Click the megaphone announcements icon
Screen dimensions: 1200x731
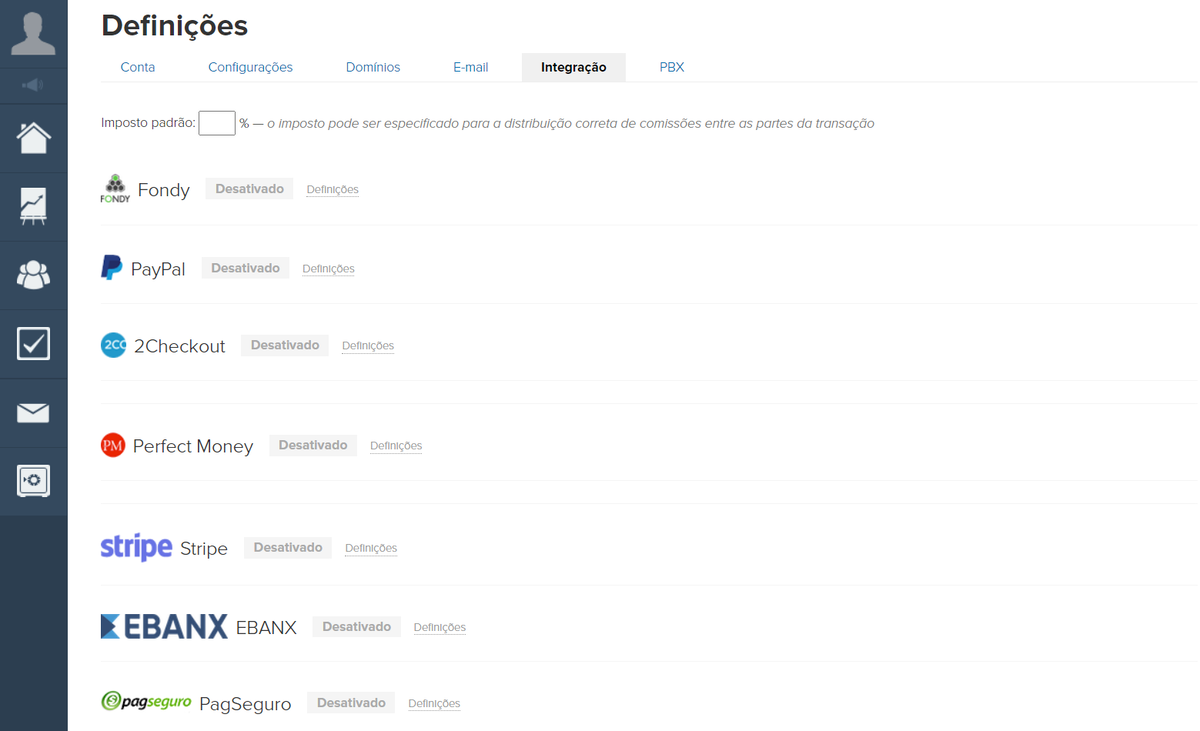pos(33,85)
